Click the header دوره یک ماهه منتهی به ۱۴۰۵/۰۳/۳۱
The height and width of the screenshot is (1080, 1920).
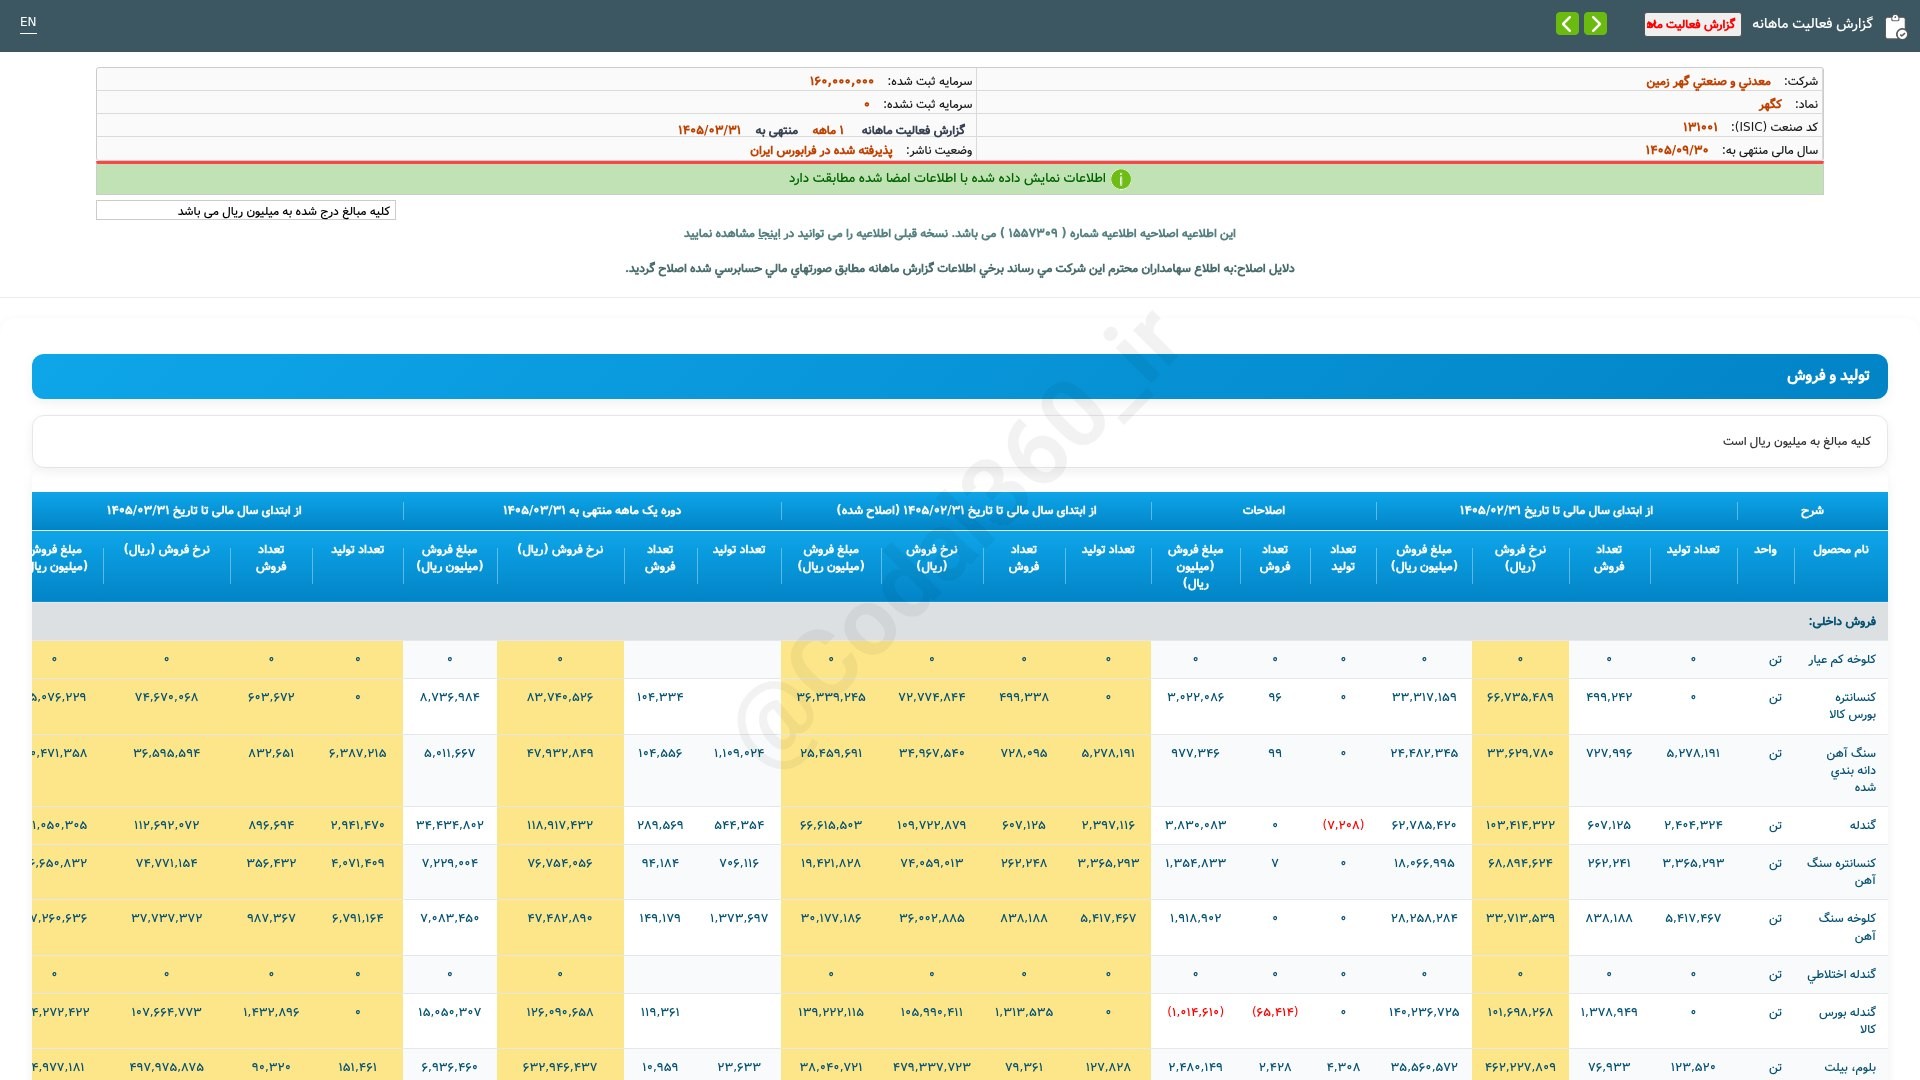coord(592,510)
